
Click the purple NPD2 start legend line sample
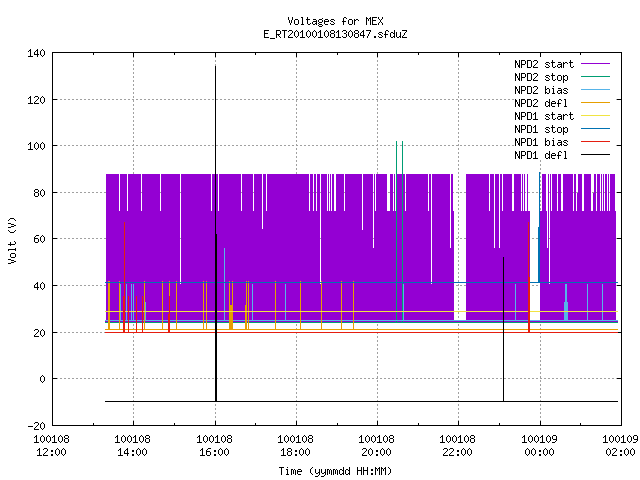(x=596, y=64)
